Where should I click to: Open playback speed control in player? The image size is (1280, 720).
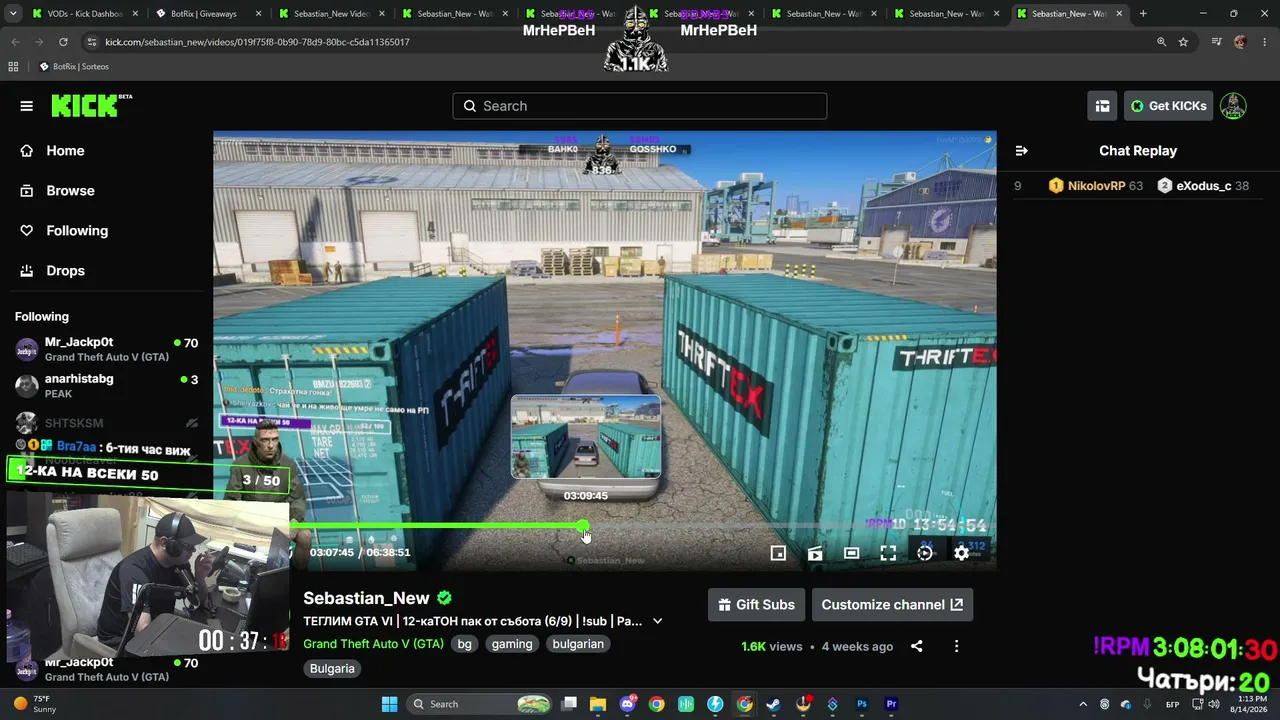(925, 553)
